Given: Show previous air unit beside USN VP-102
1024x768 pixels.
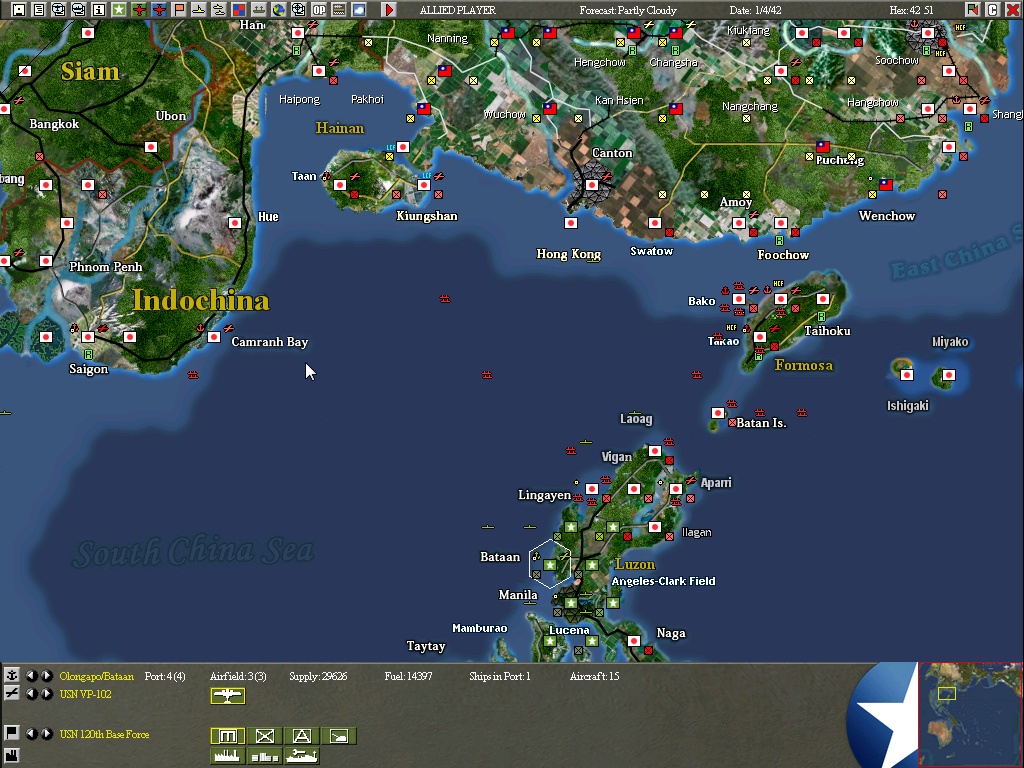Looking at the screenshot, I should [31, 694].
